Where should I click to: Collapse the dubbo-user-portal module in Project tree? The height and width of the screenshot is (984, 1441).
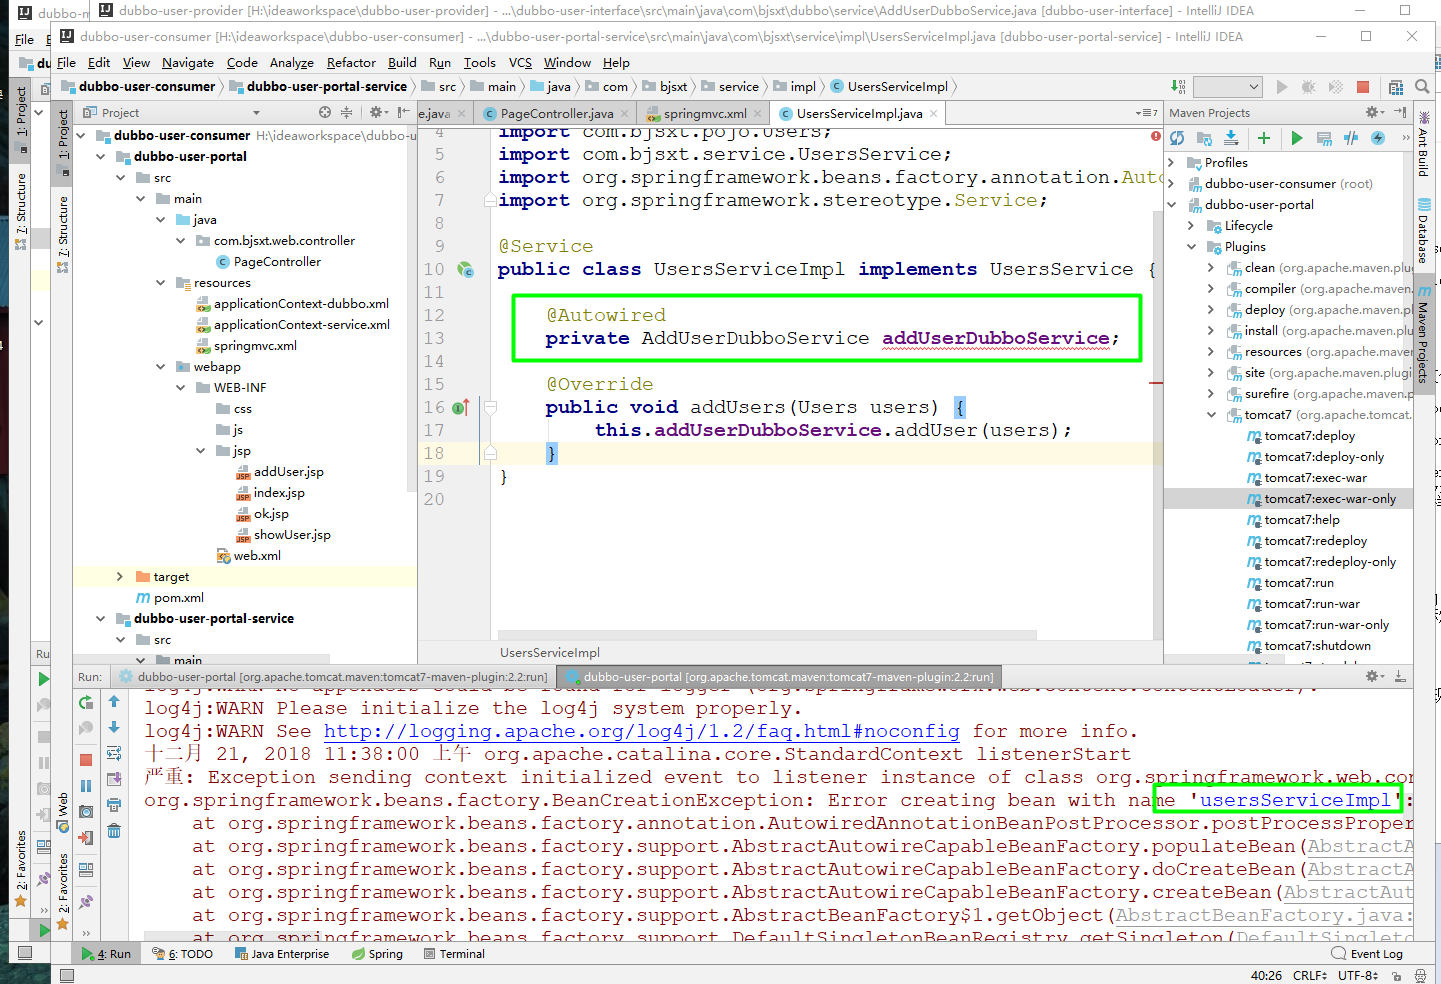(x=100, y=157)
